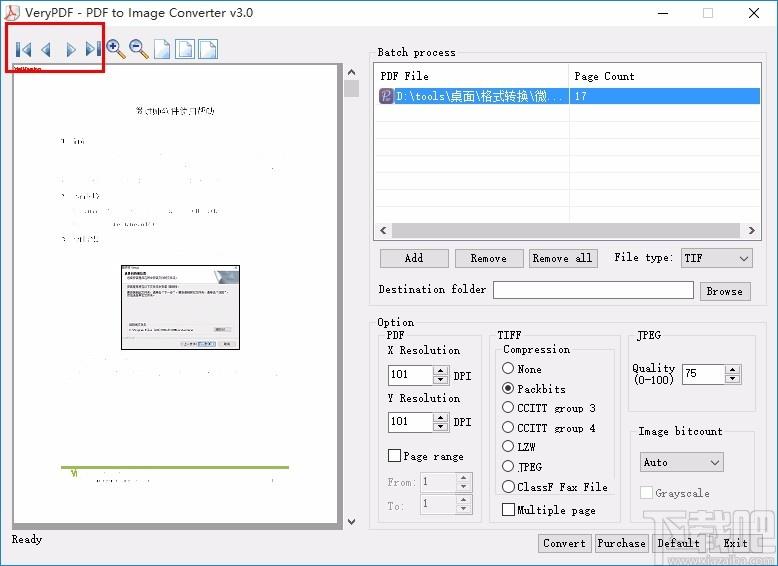Click the Y Resolution input field

(x=411, y=422)
